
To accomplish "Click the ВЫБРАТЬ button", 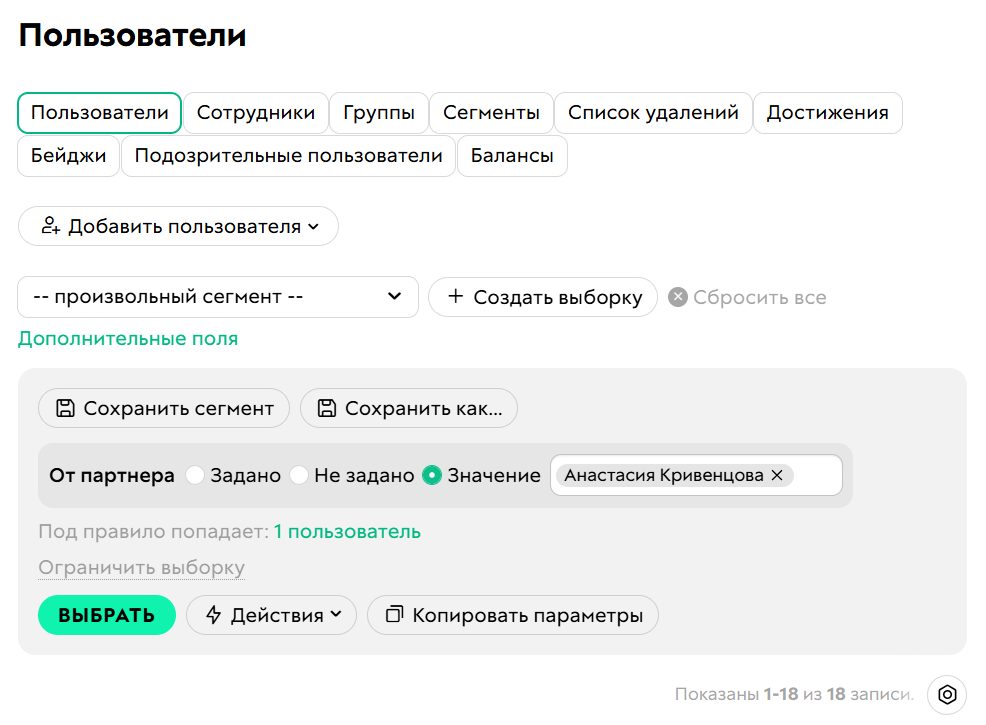I will [x=106, y=615].
